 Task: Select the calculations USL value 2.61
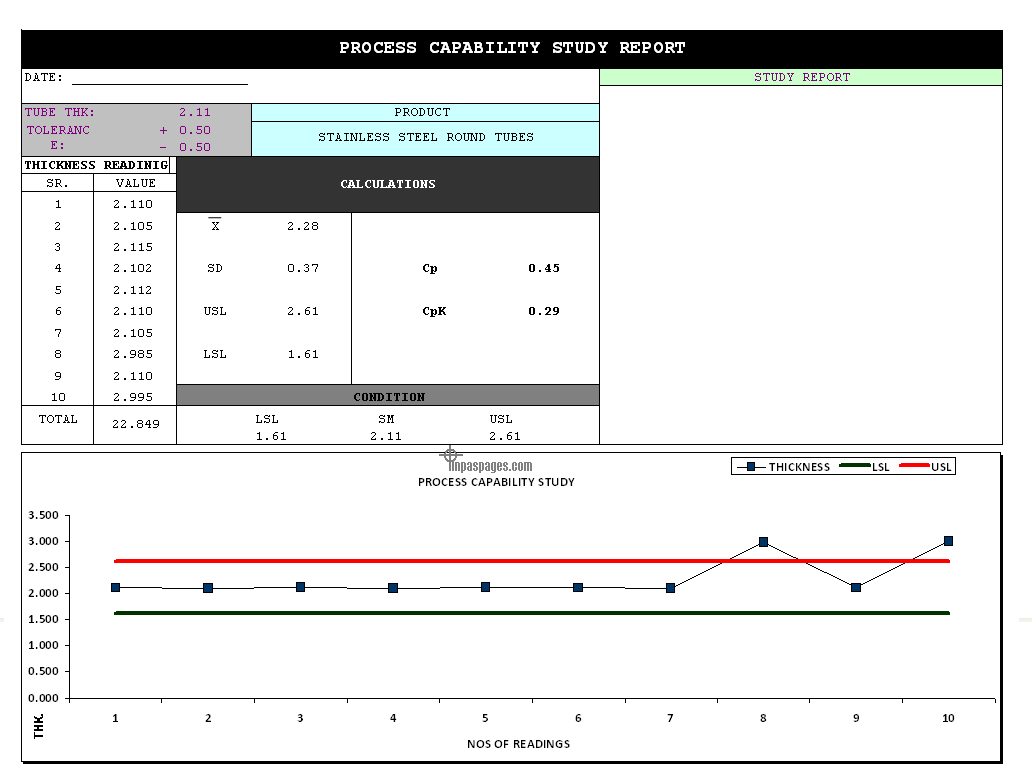coord(303,311)
